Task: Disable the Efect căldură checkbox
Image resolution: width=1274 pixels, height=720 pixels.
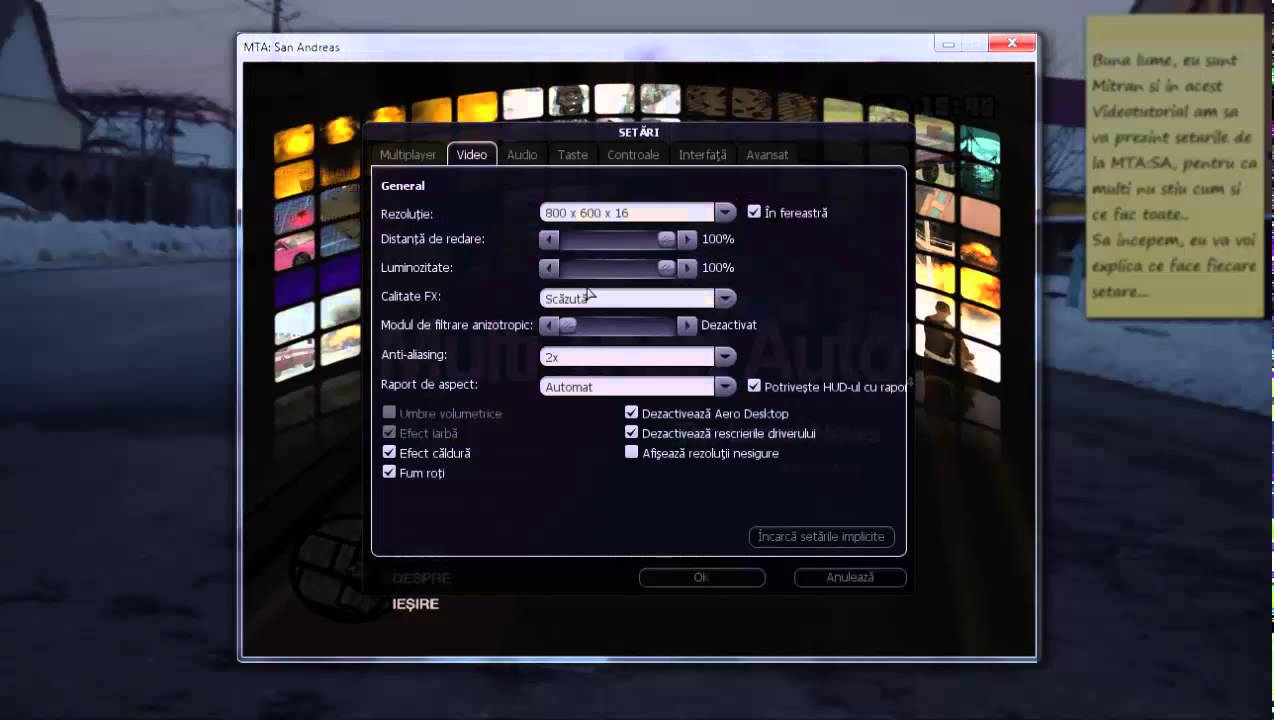Action: click(x=389, y=452)
